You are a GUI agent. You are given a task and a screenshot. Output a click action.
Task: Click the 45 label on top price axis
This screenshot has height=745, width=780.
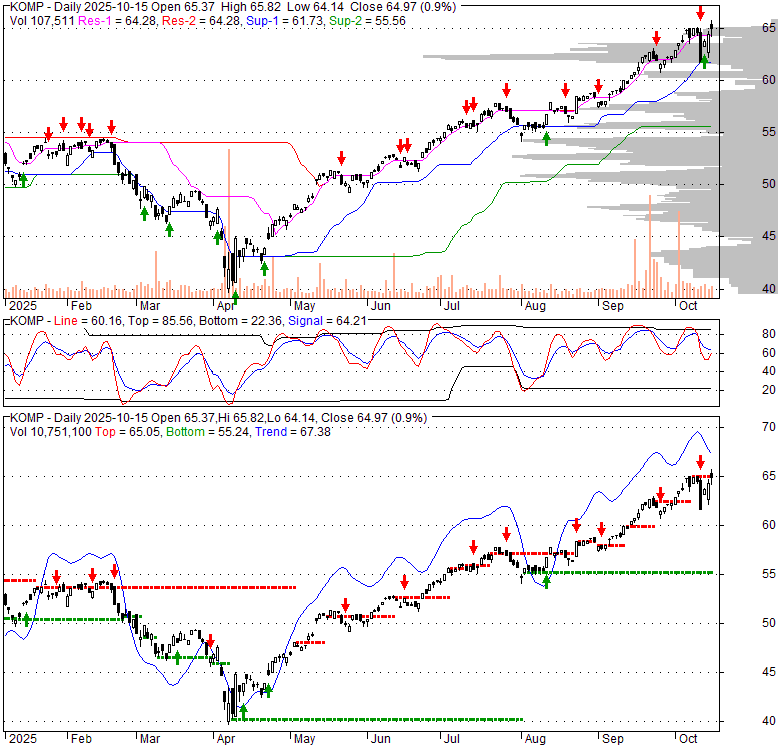769,236
